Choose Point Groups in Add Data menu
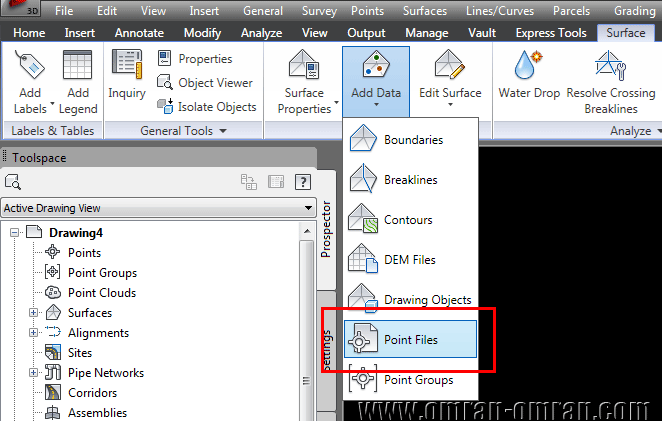 [x=410, y=379]
